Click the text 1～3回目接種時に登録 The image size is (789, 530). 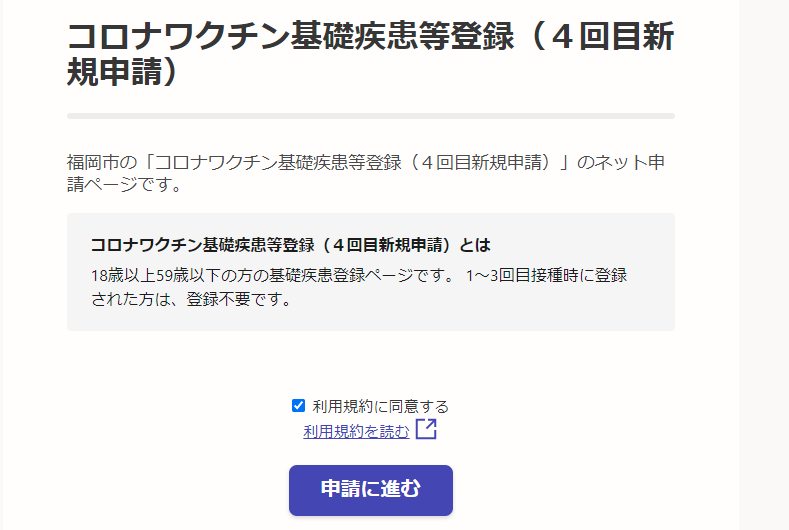[546, 275]
